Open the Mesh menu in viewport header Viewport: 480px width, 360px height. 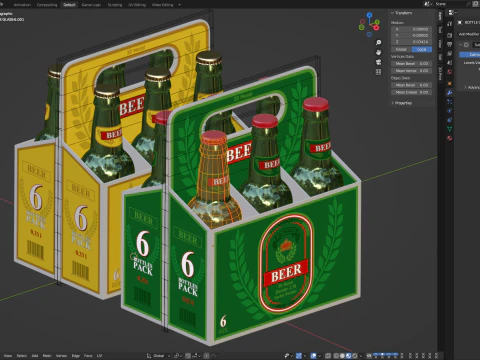[x=47, y=356]
